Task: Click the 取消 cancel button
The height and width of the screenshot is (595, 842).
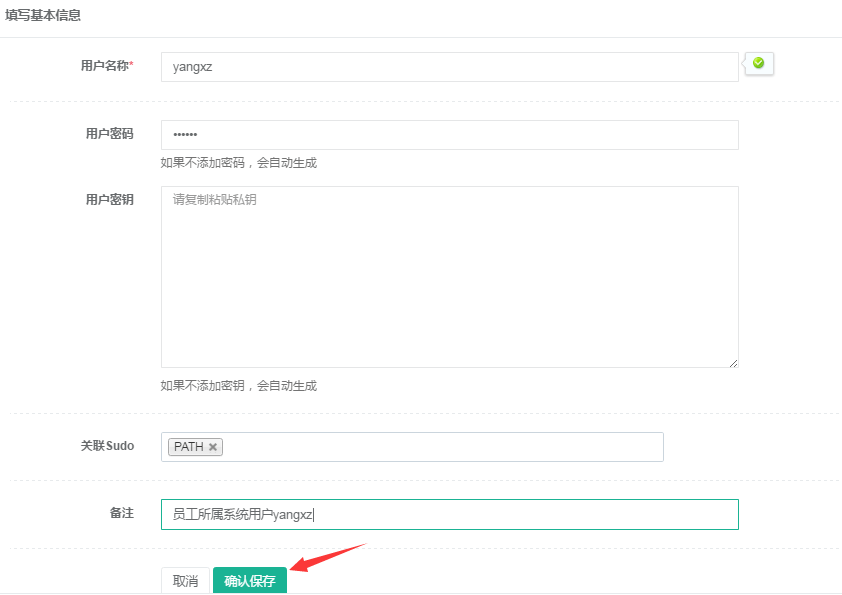Action: (184, 580)
